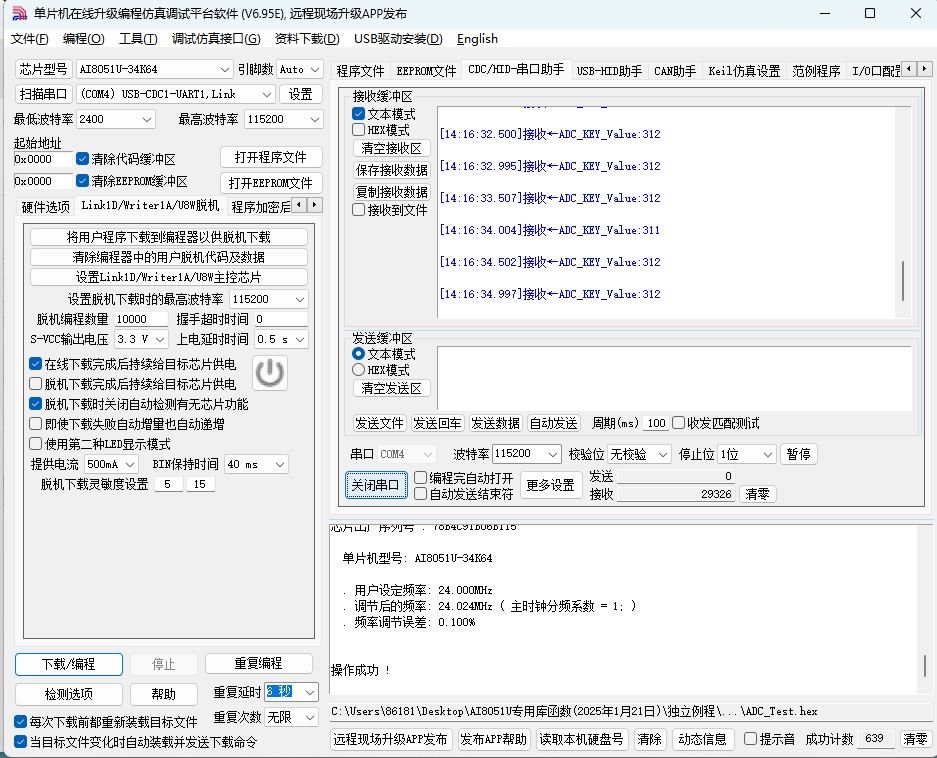Open 引脚数 Auto dropdown
The image size is (937, 758).
[x=301, y=69]
